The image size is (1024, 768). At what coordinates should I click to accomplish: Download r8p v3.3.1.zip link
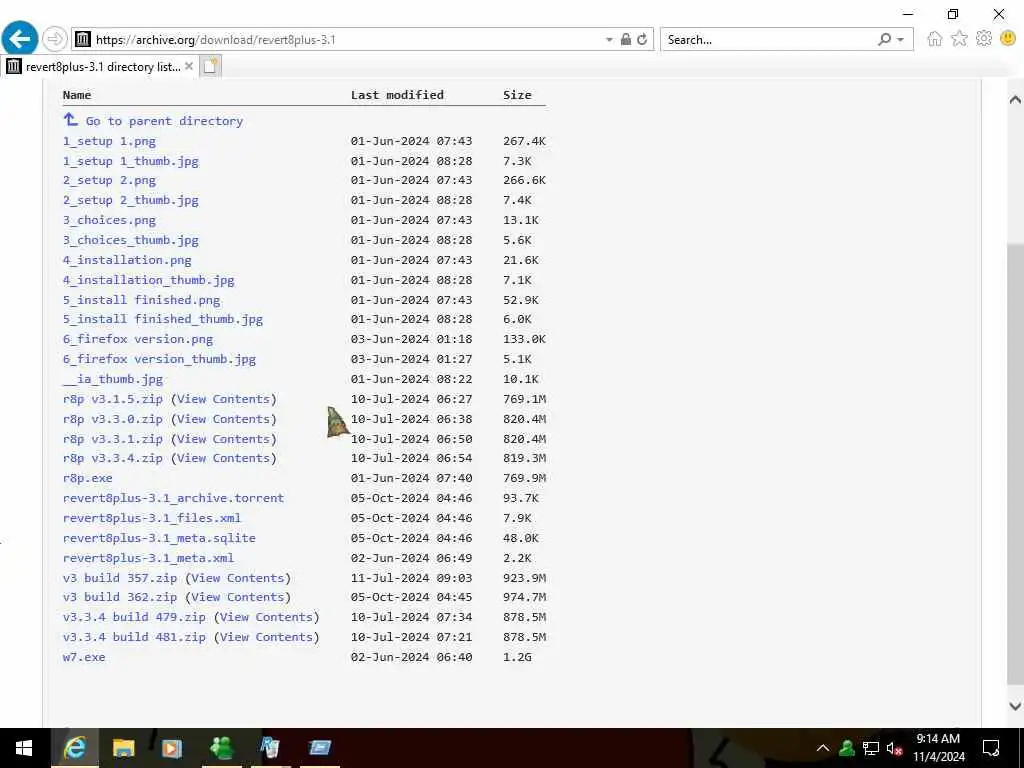(x=112, y=439)
